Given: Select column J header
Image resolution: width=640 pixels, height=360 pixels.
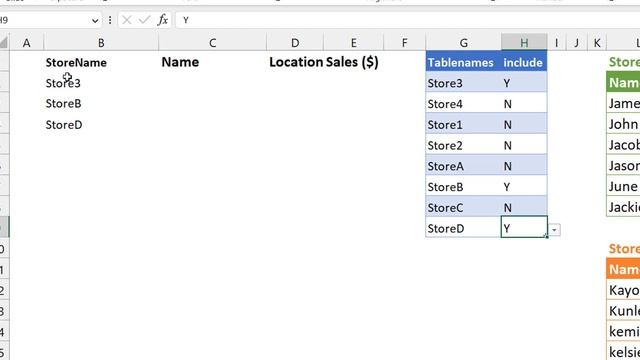Looking at the screenshot, I should 576,42.
